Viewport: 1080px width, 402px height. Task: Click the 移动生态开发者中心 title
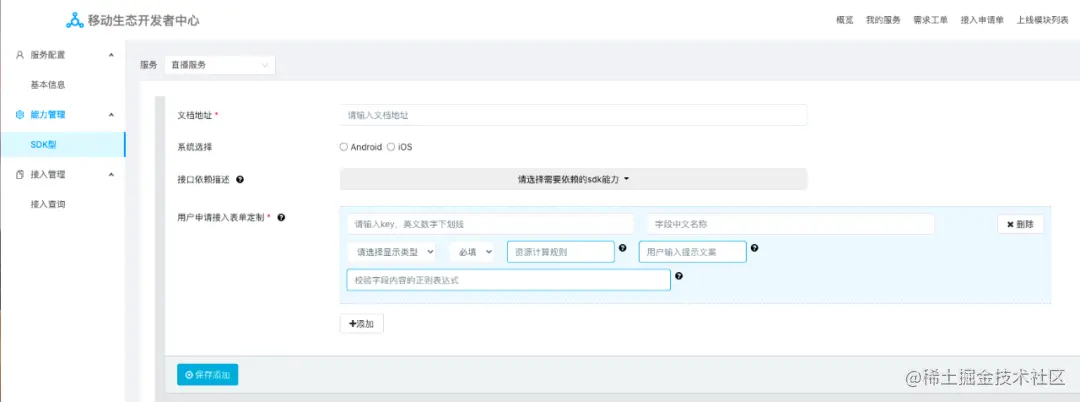tap(144, 21)
